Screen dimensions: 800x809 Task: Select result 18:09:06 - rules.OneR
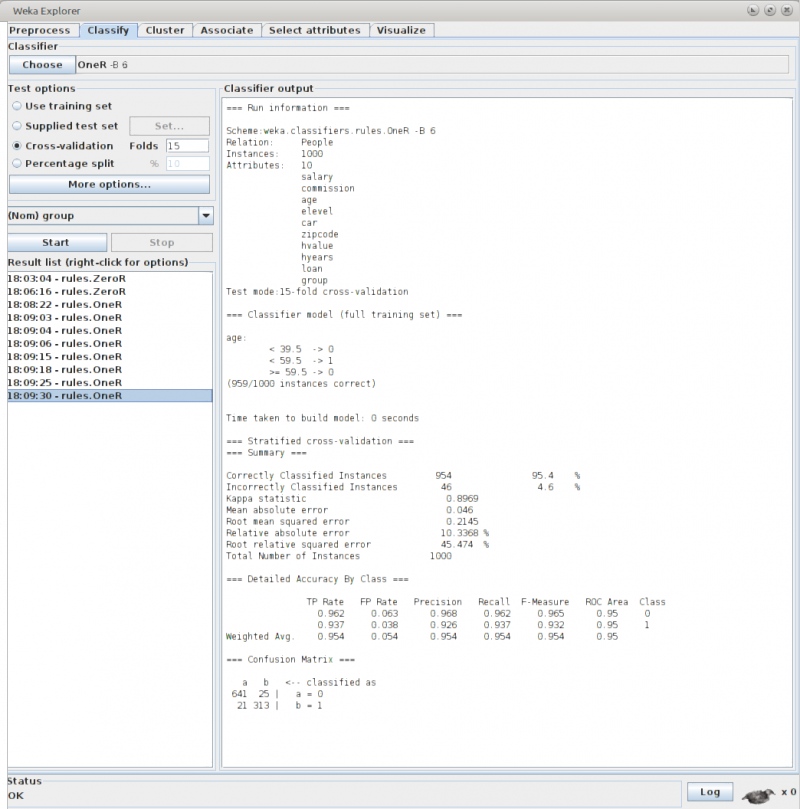point(109,344)
